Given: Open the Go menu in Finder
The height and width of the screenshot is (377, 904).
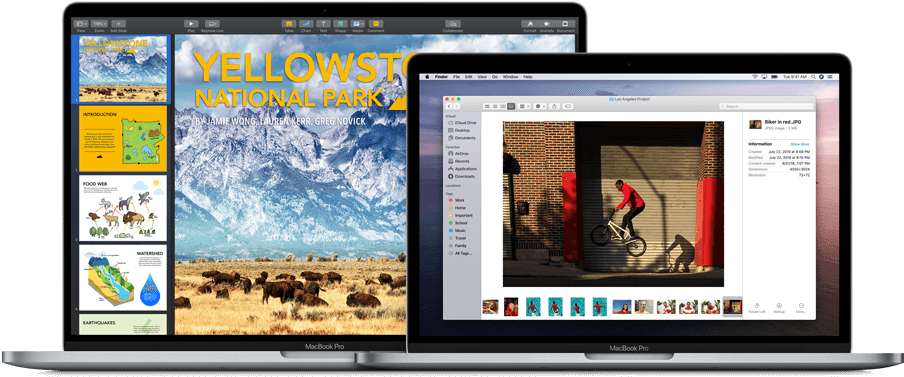Looking at the screenshot, I should click(x=495, y=77).
